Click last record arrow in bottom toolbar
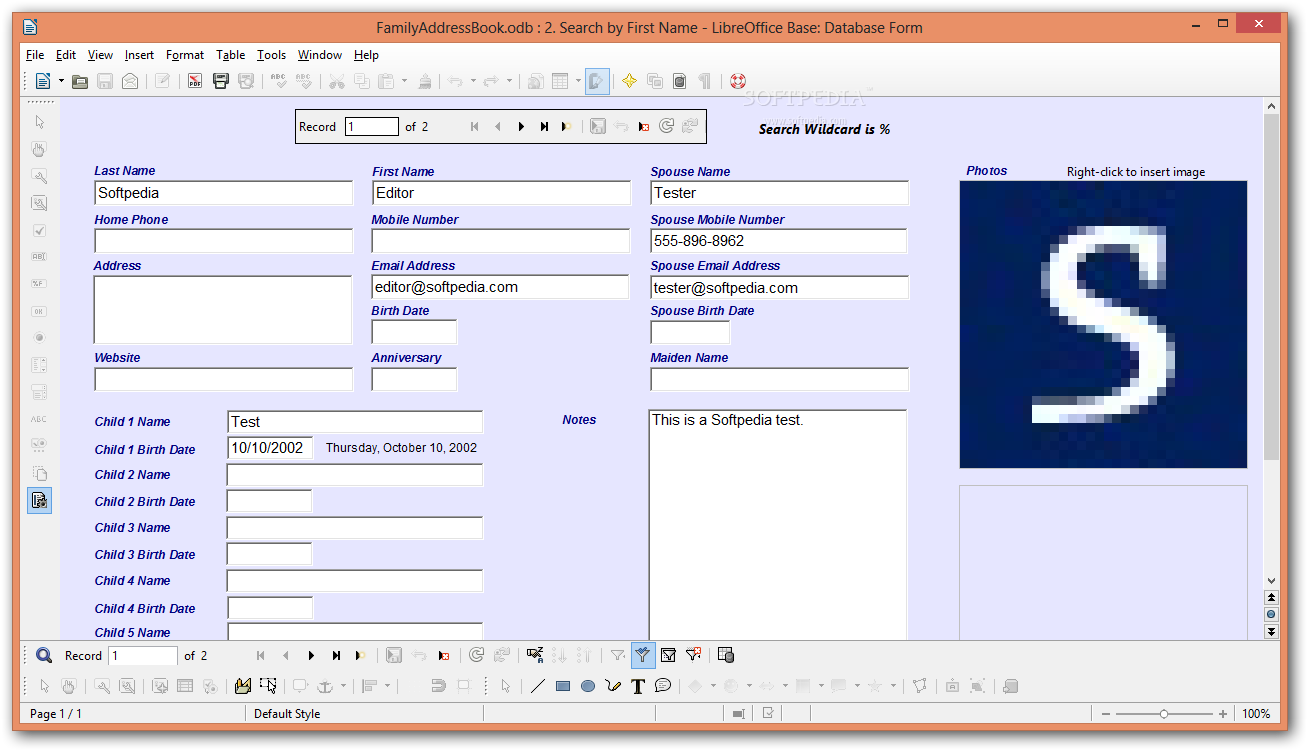The image size is (1308, 751). [336, 656]
